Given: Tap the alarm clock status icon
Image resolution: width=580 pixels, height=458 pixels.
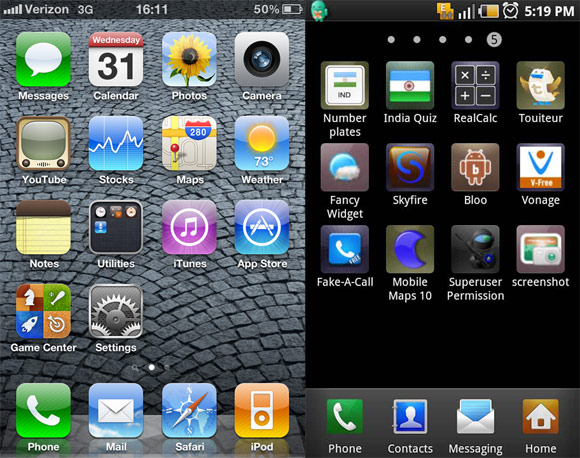Looking at the screenshot, I should coord(510,11).
